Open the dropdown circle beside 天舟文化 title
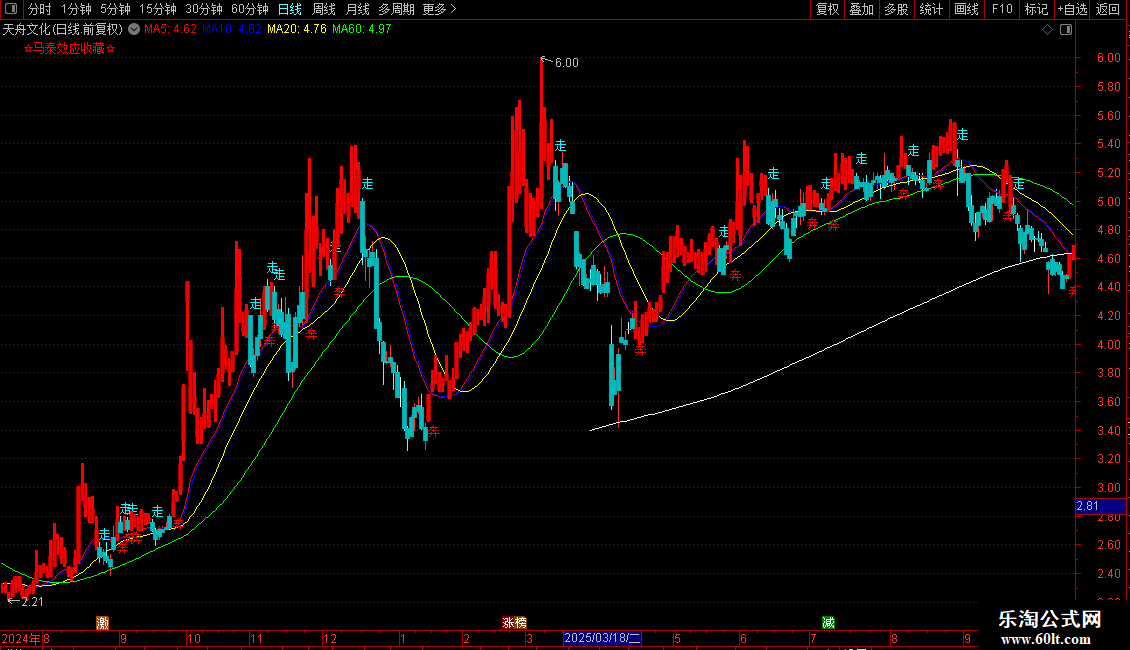Image resolution: width=1130 pixels, height=650 pixels. coord(134,29)
